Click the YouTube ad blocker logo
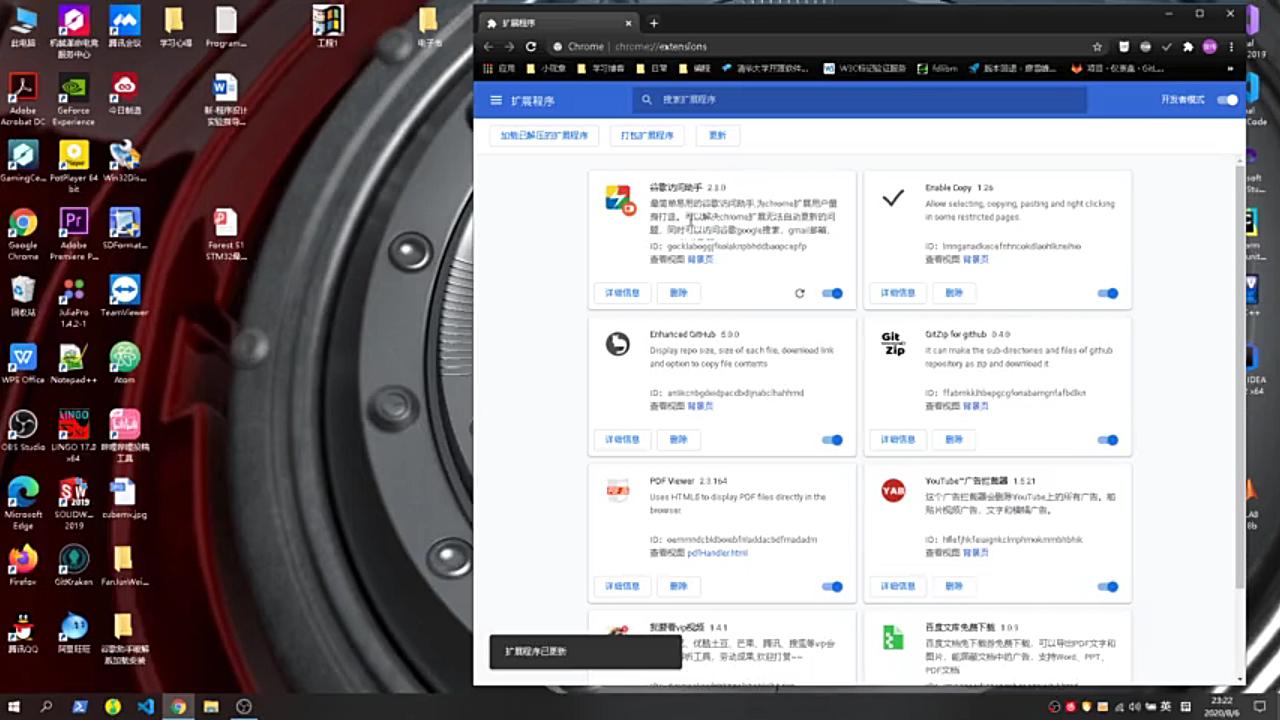The width and height of the screenshot is (1280, 720). (x=893, y=490)
